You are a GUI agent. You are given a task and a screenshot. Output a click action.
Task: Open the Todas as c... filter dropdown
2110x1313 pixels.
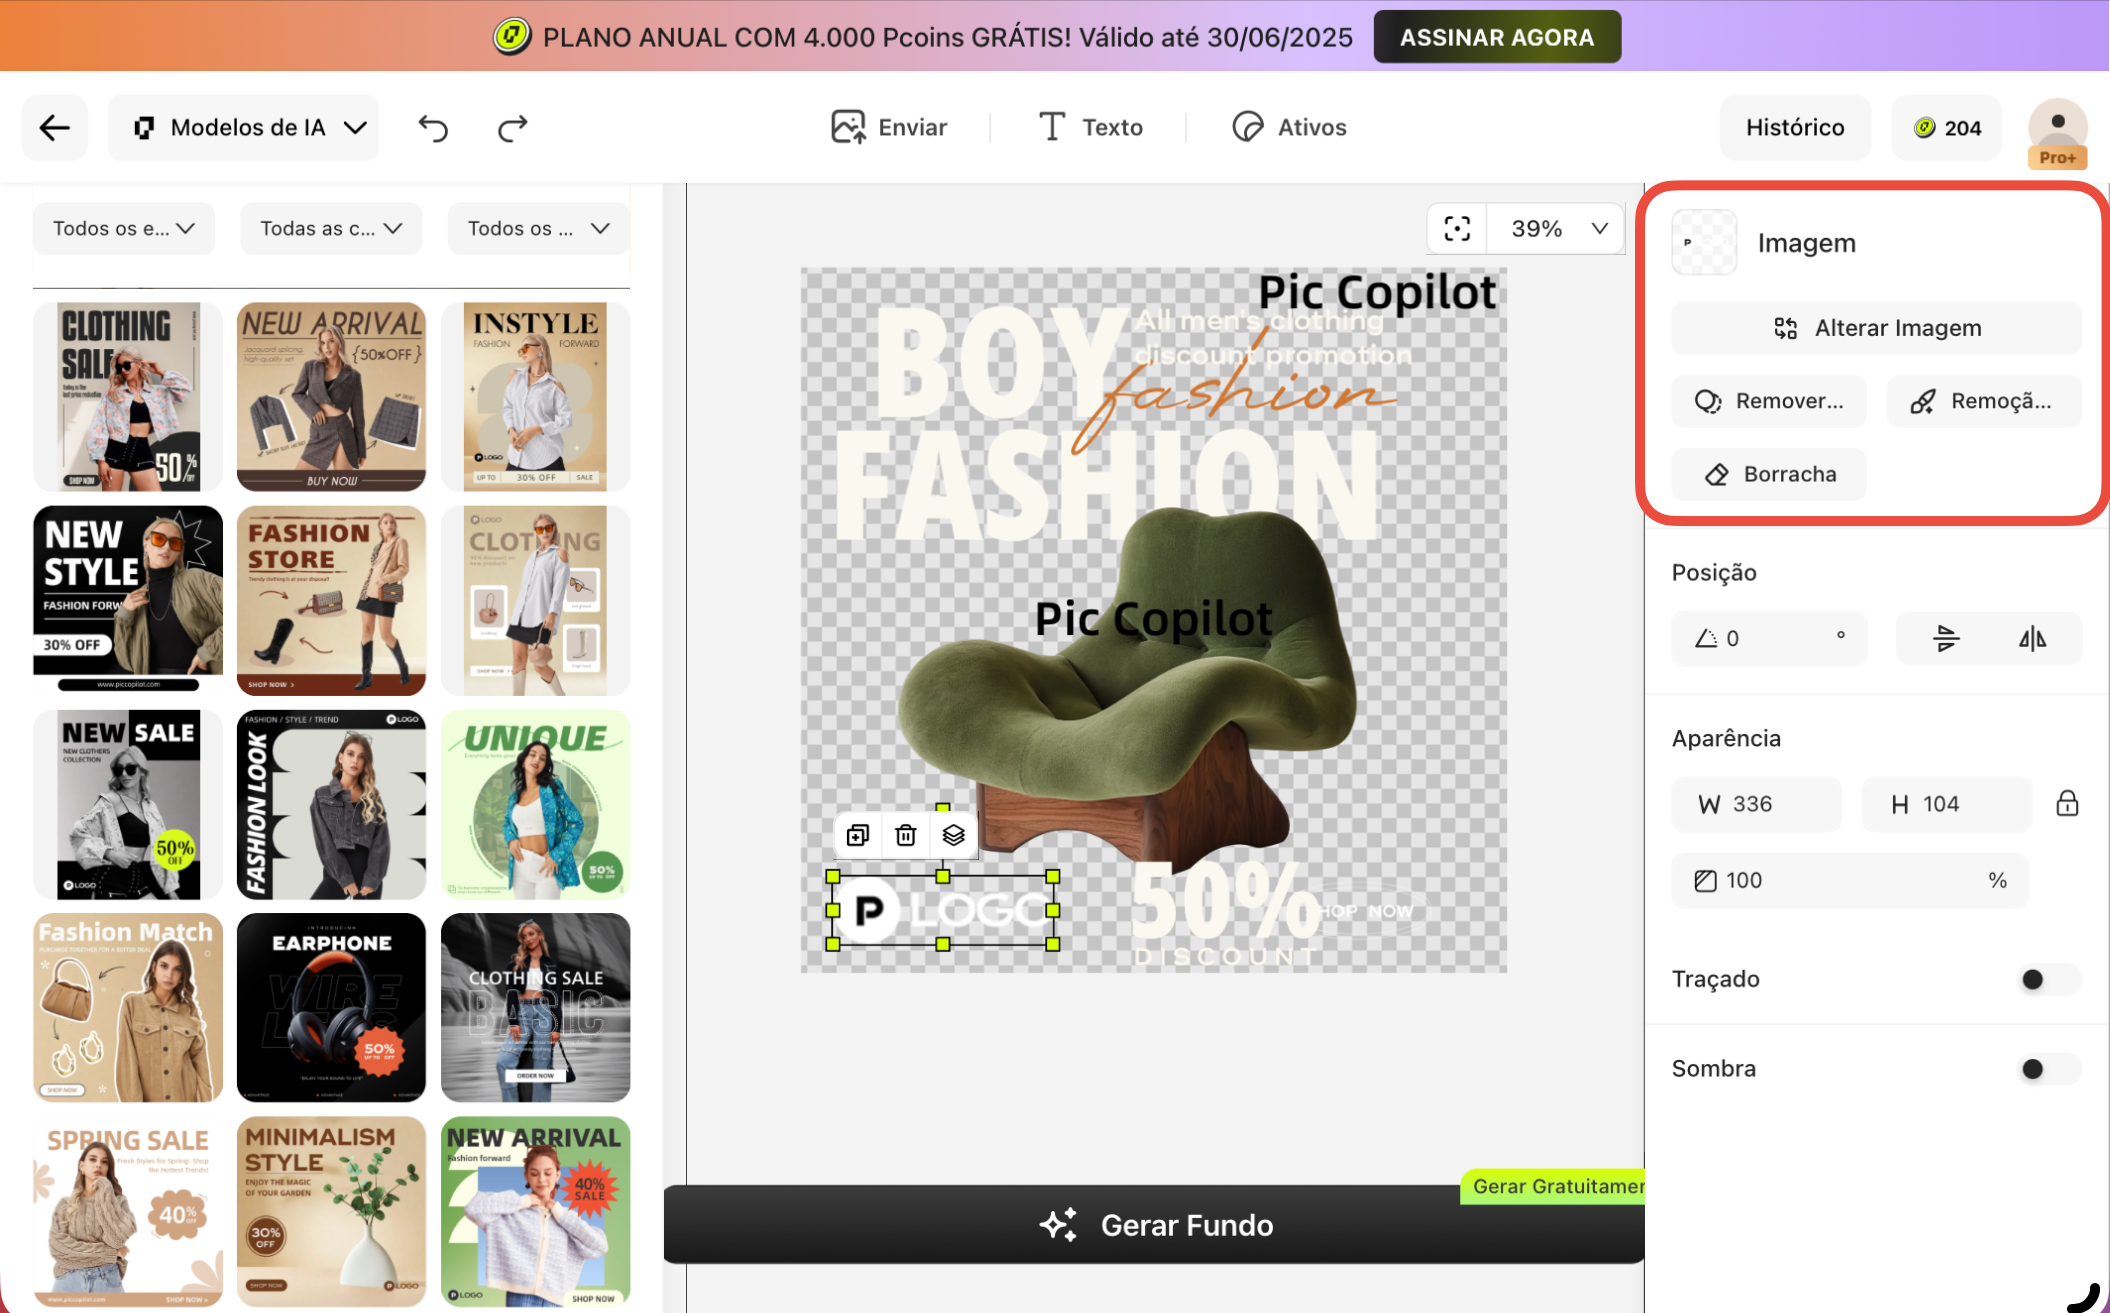click(x=331, y=229)
